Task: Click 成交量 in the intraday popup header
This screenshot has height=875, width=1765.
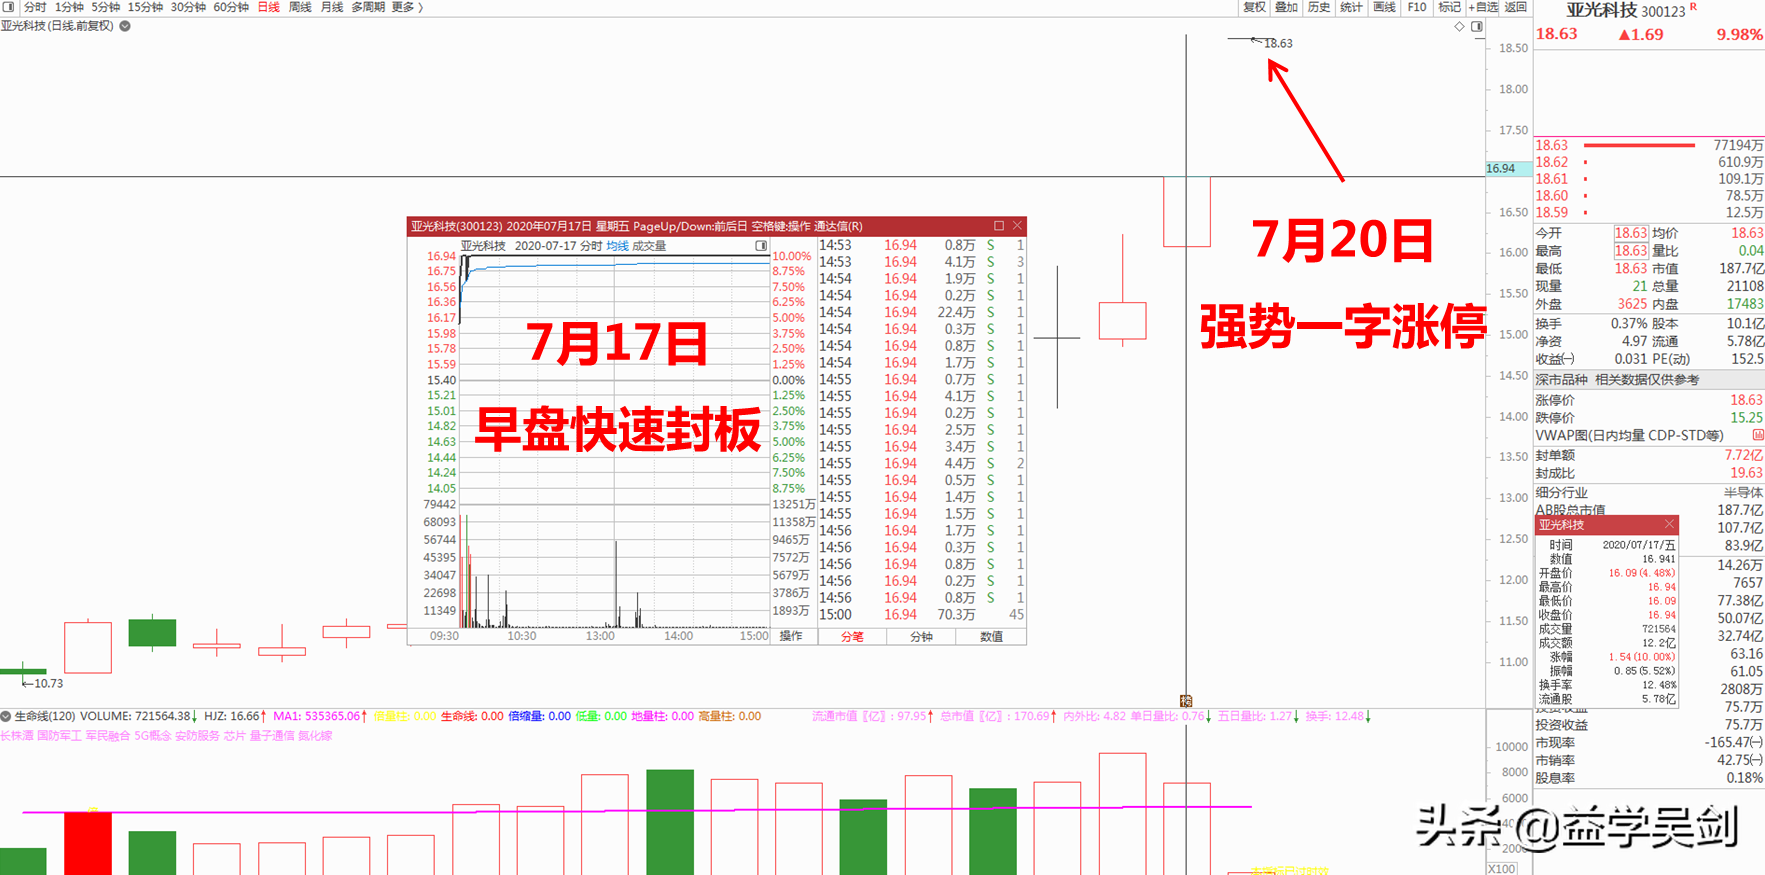Action: pos(649,246)
